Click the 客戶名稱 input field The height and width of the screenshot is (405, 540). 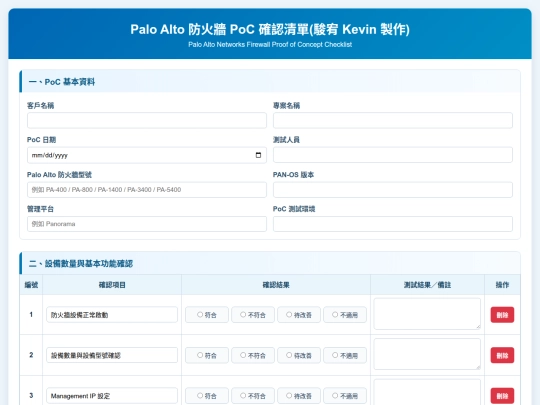click(x=147, y=121)
